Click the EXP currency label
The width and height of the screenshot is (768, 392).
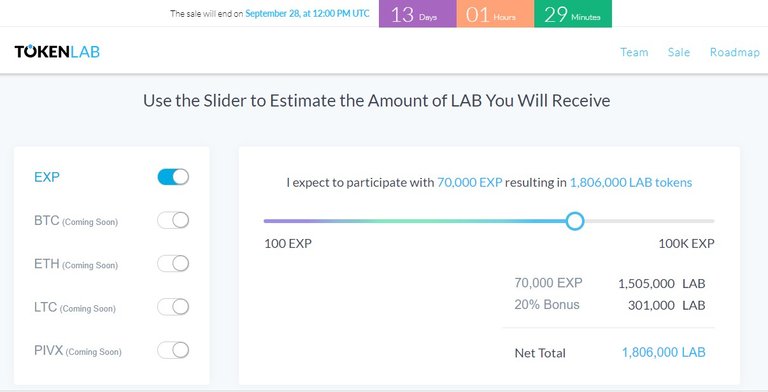pyautogui.click(x=47, y=177)
